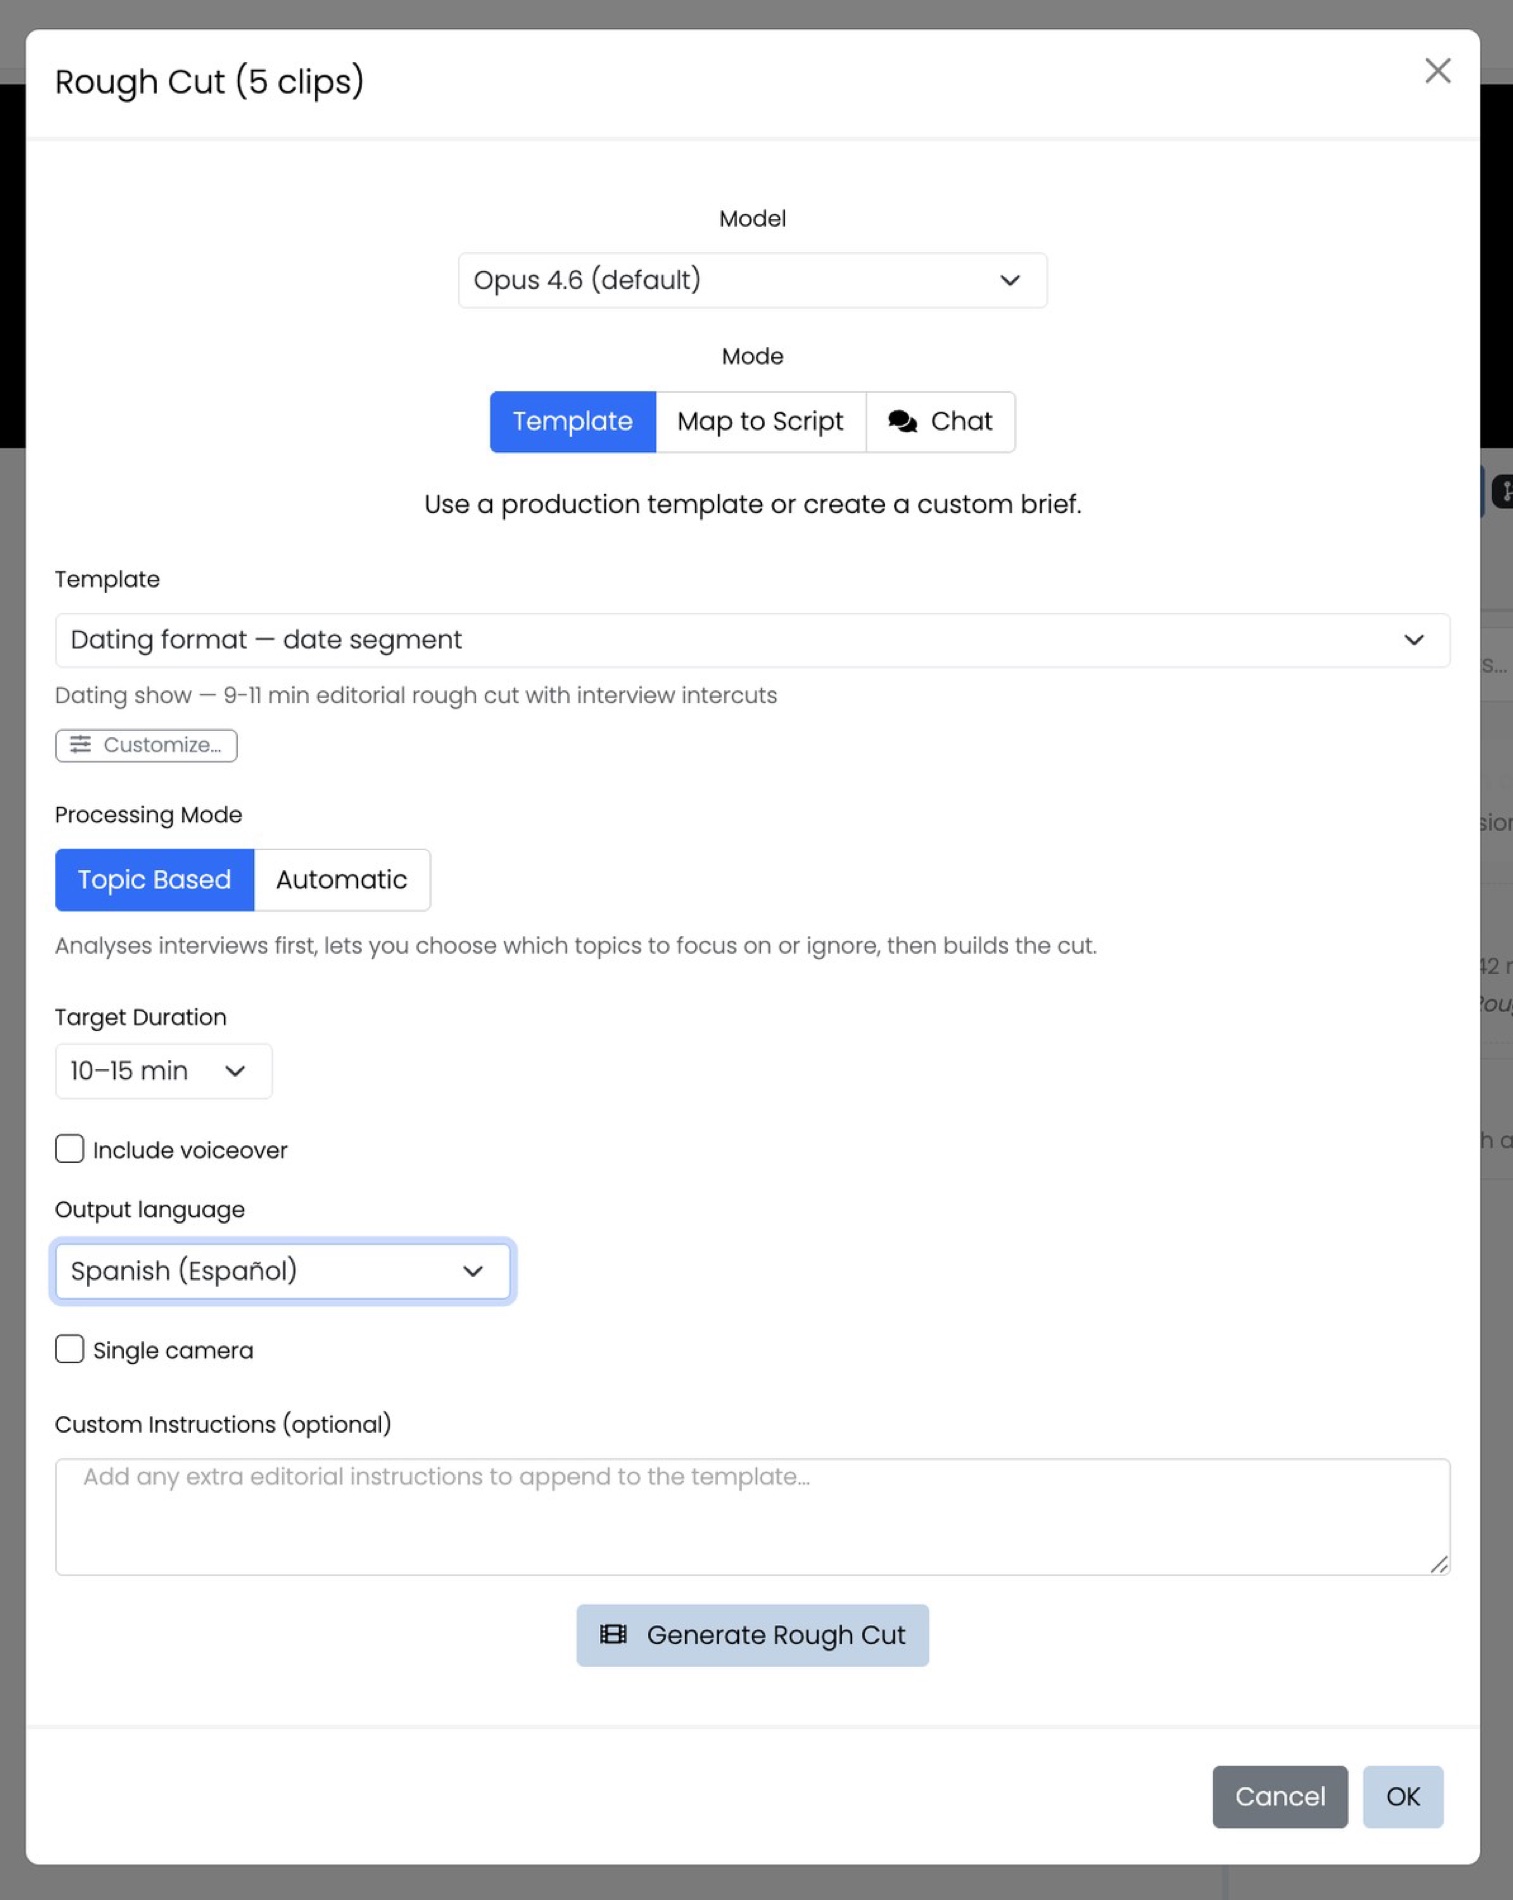Click Generate Rough Cut button
1513x1900 pixels.
tap(752, 1635)
